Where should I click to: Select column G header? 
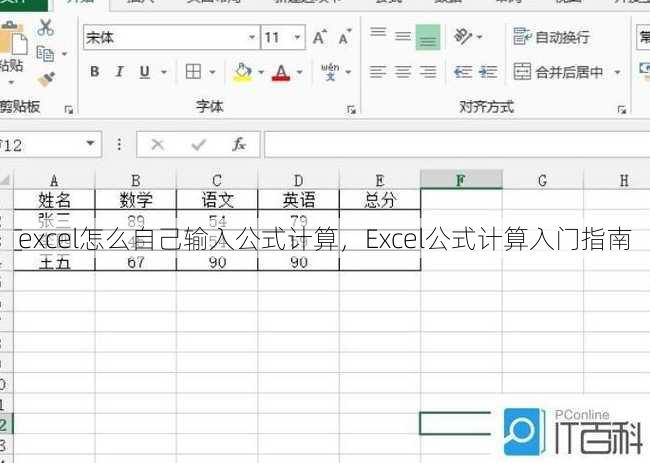point(542,180)
